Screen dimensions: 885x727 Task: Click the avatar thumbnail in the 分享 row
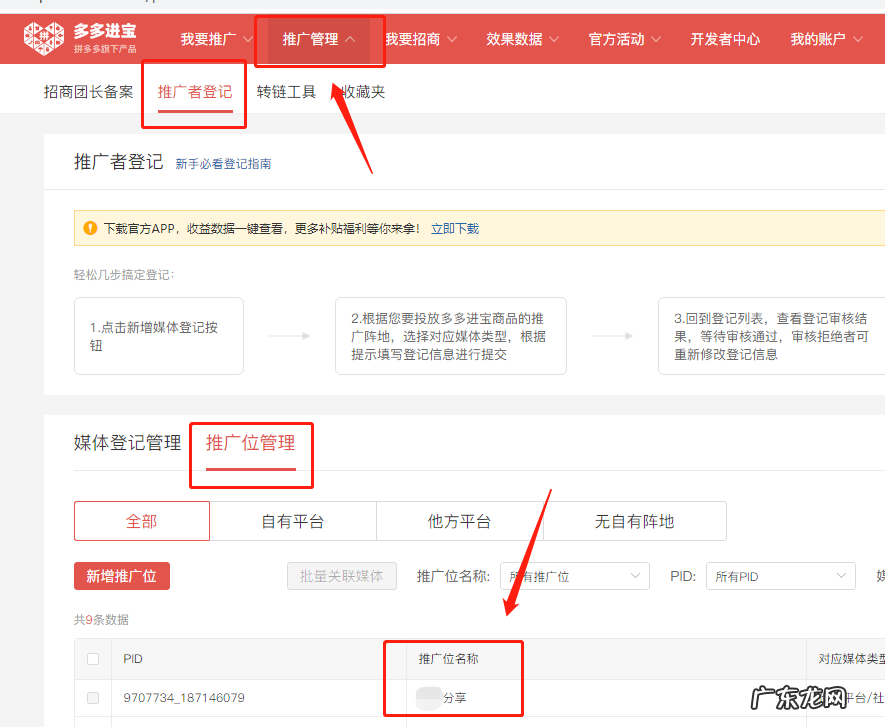[430, 698]
